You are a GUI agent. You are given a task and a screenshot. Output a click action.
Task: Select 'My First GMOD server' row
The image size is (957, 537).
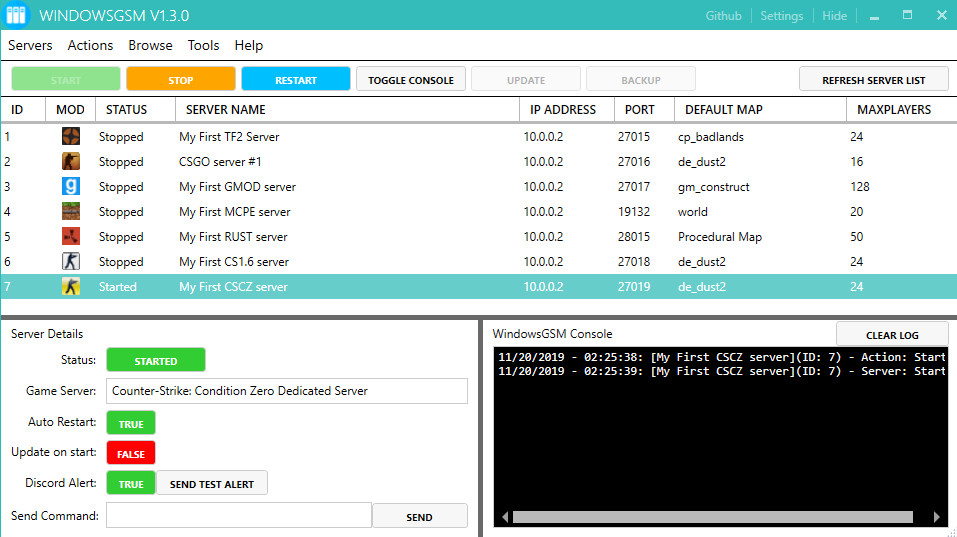[x=478, y=187]
